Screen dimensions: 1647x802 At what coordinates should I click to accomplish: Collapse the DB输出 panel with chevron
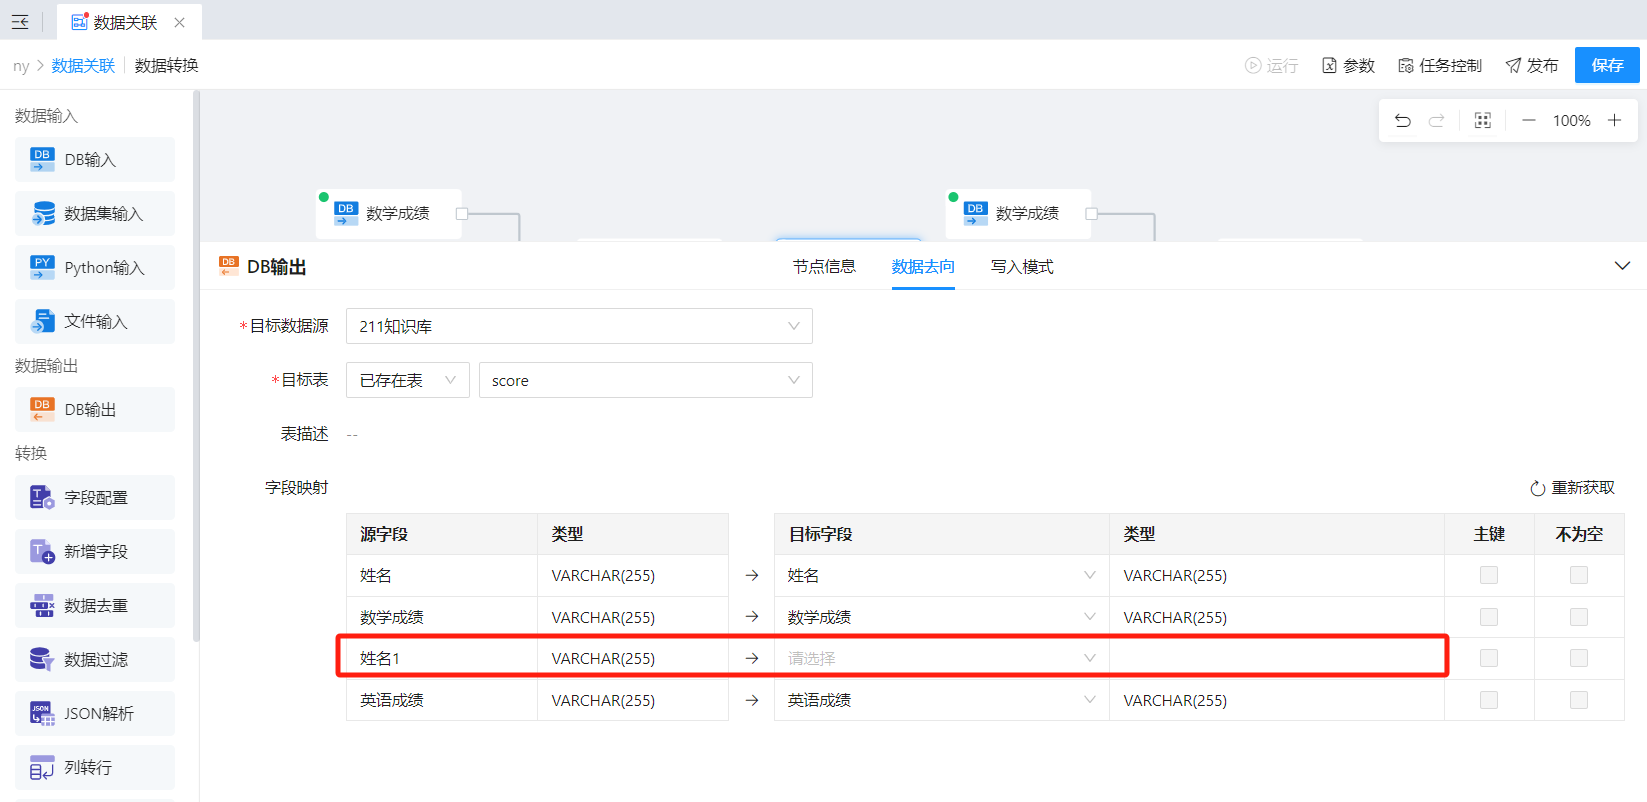click(x=1622, y=266)
